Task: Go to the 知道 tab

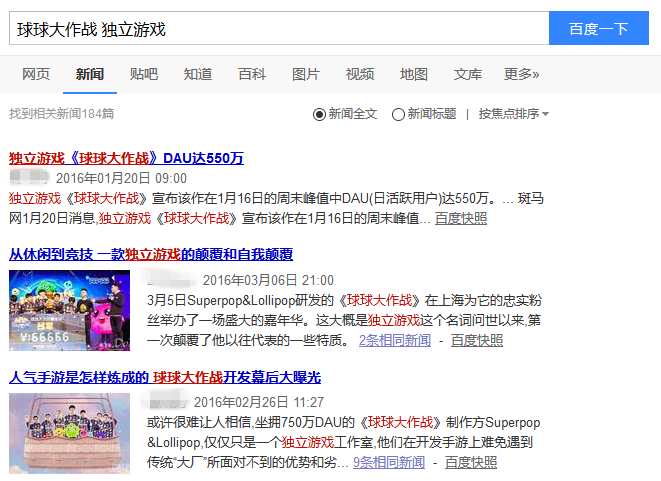Action: [198, 74]
